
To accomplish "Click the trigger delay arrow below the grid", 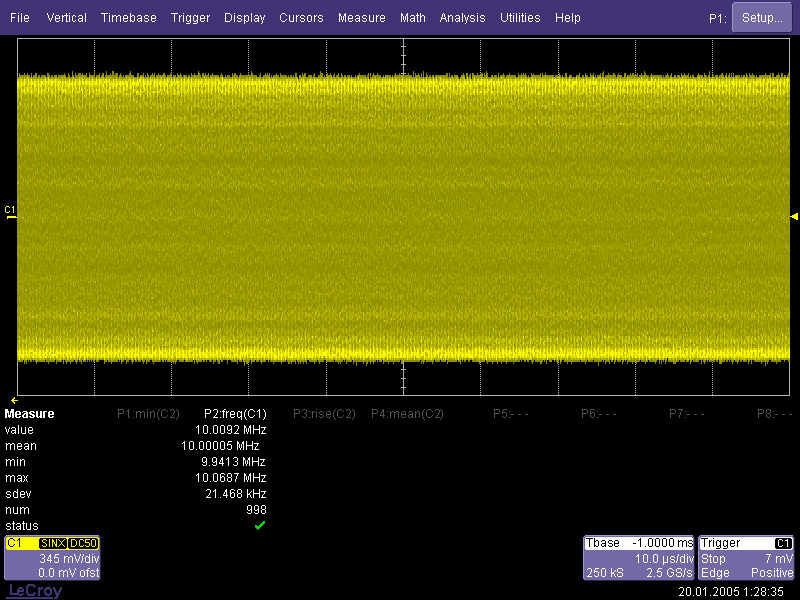I will point(14,399).
